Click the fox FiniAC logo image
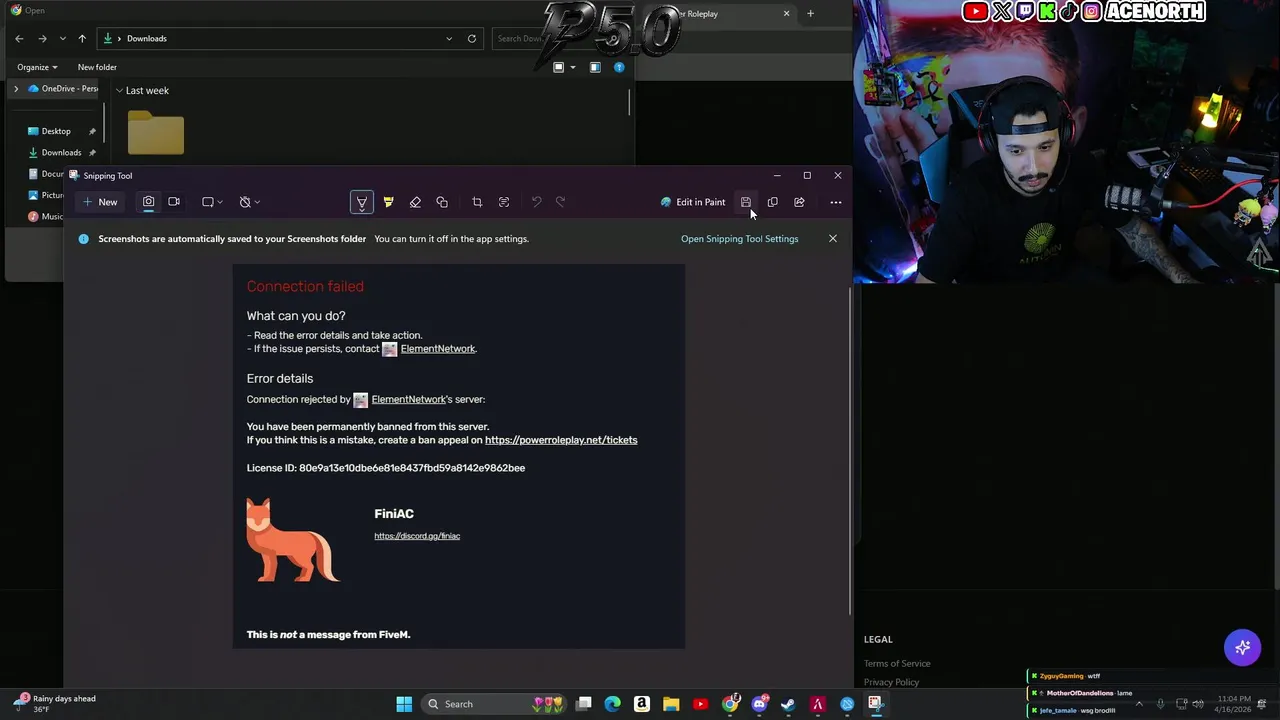 pyautogui.click(x=292, y=540)
